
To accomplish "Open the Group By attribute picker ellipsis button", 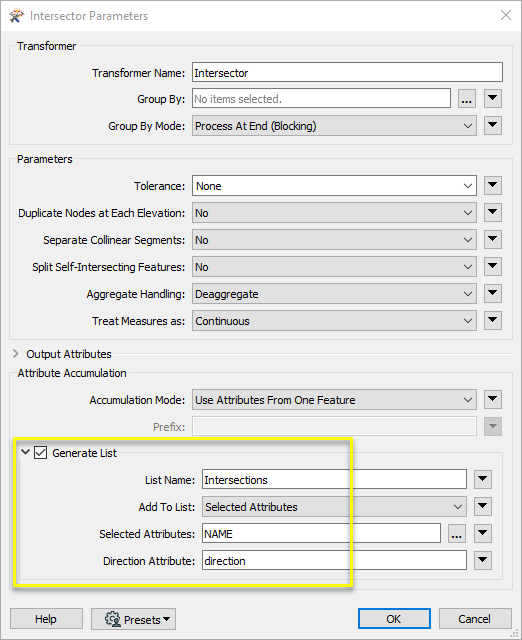I will pyautogui.click(x=467, y=99).
